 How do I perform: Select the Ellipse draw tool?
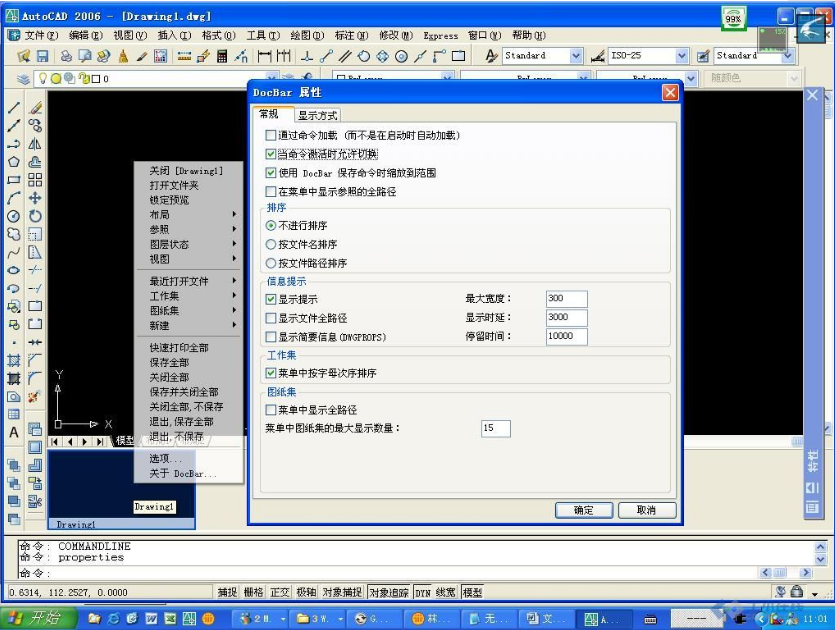tap(14, 270)
